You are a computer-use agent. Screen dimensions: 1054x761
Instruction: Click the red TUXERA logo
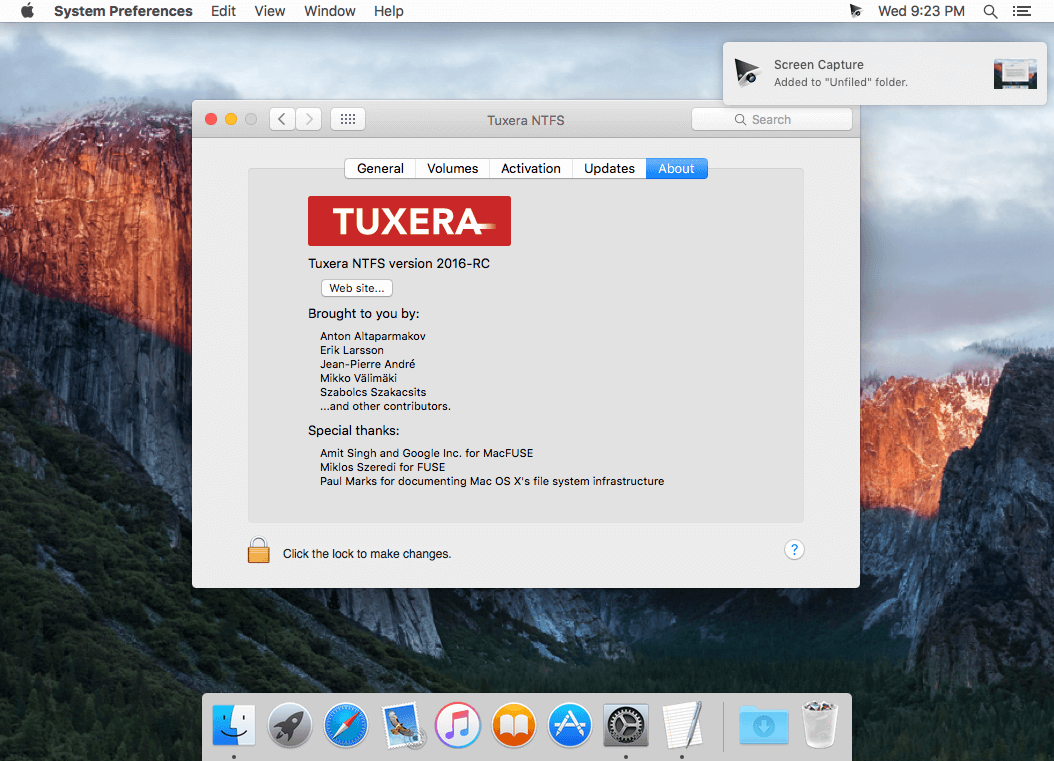click(x=409, y=221)
